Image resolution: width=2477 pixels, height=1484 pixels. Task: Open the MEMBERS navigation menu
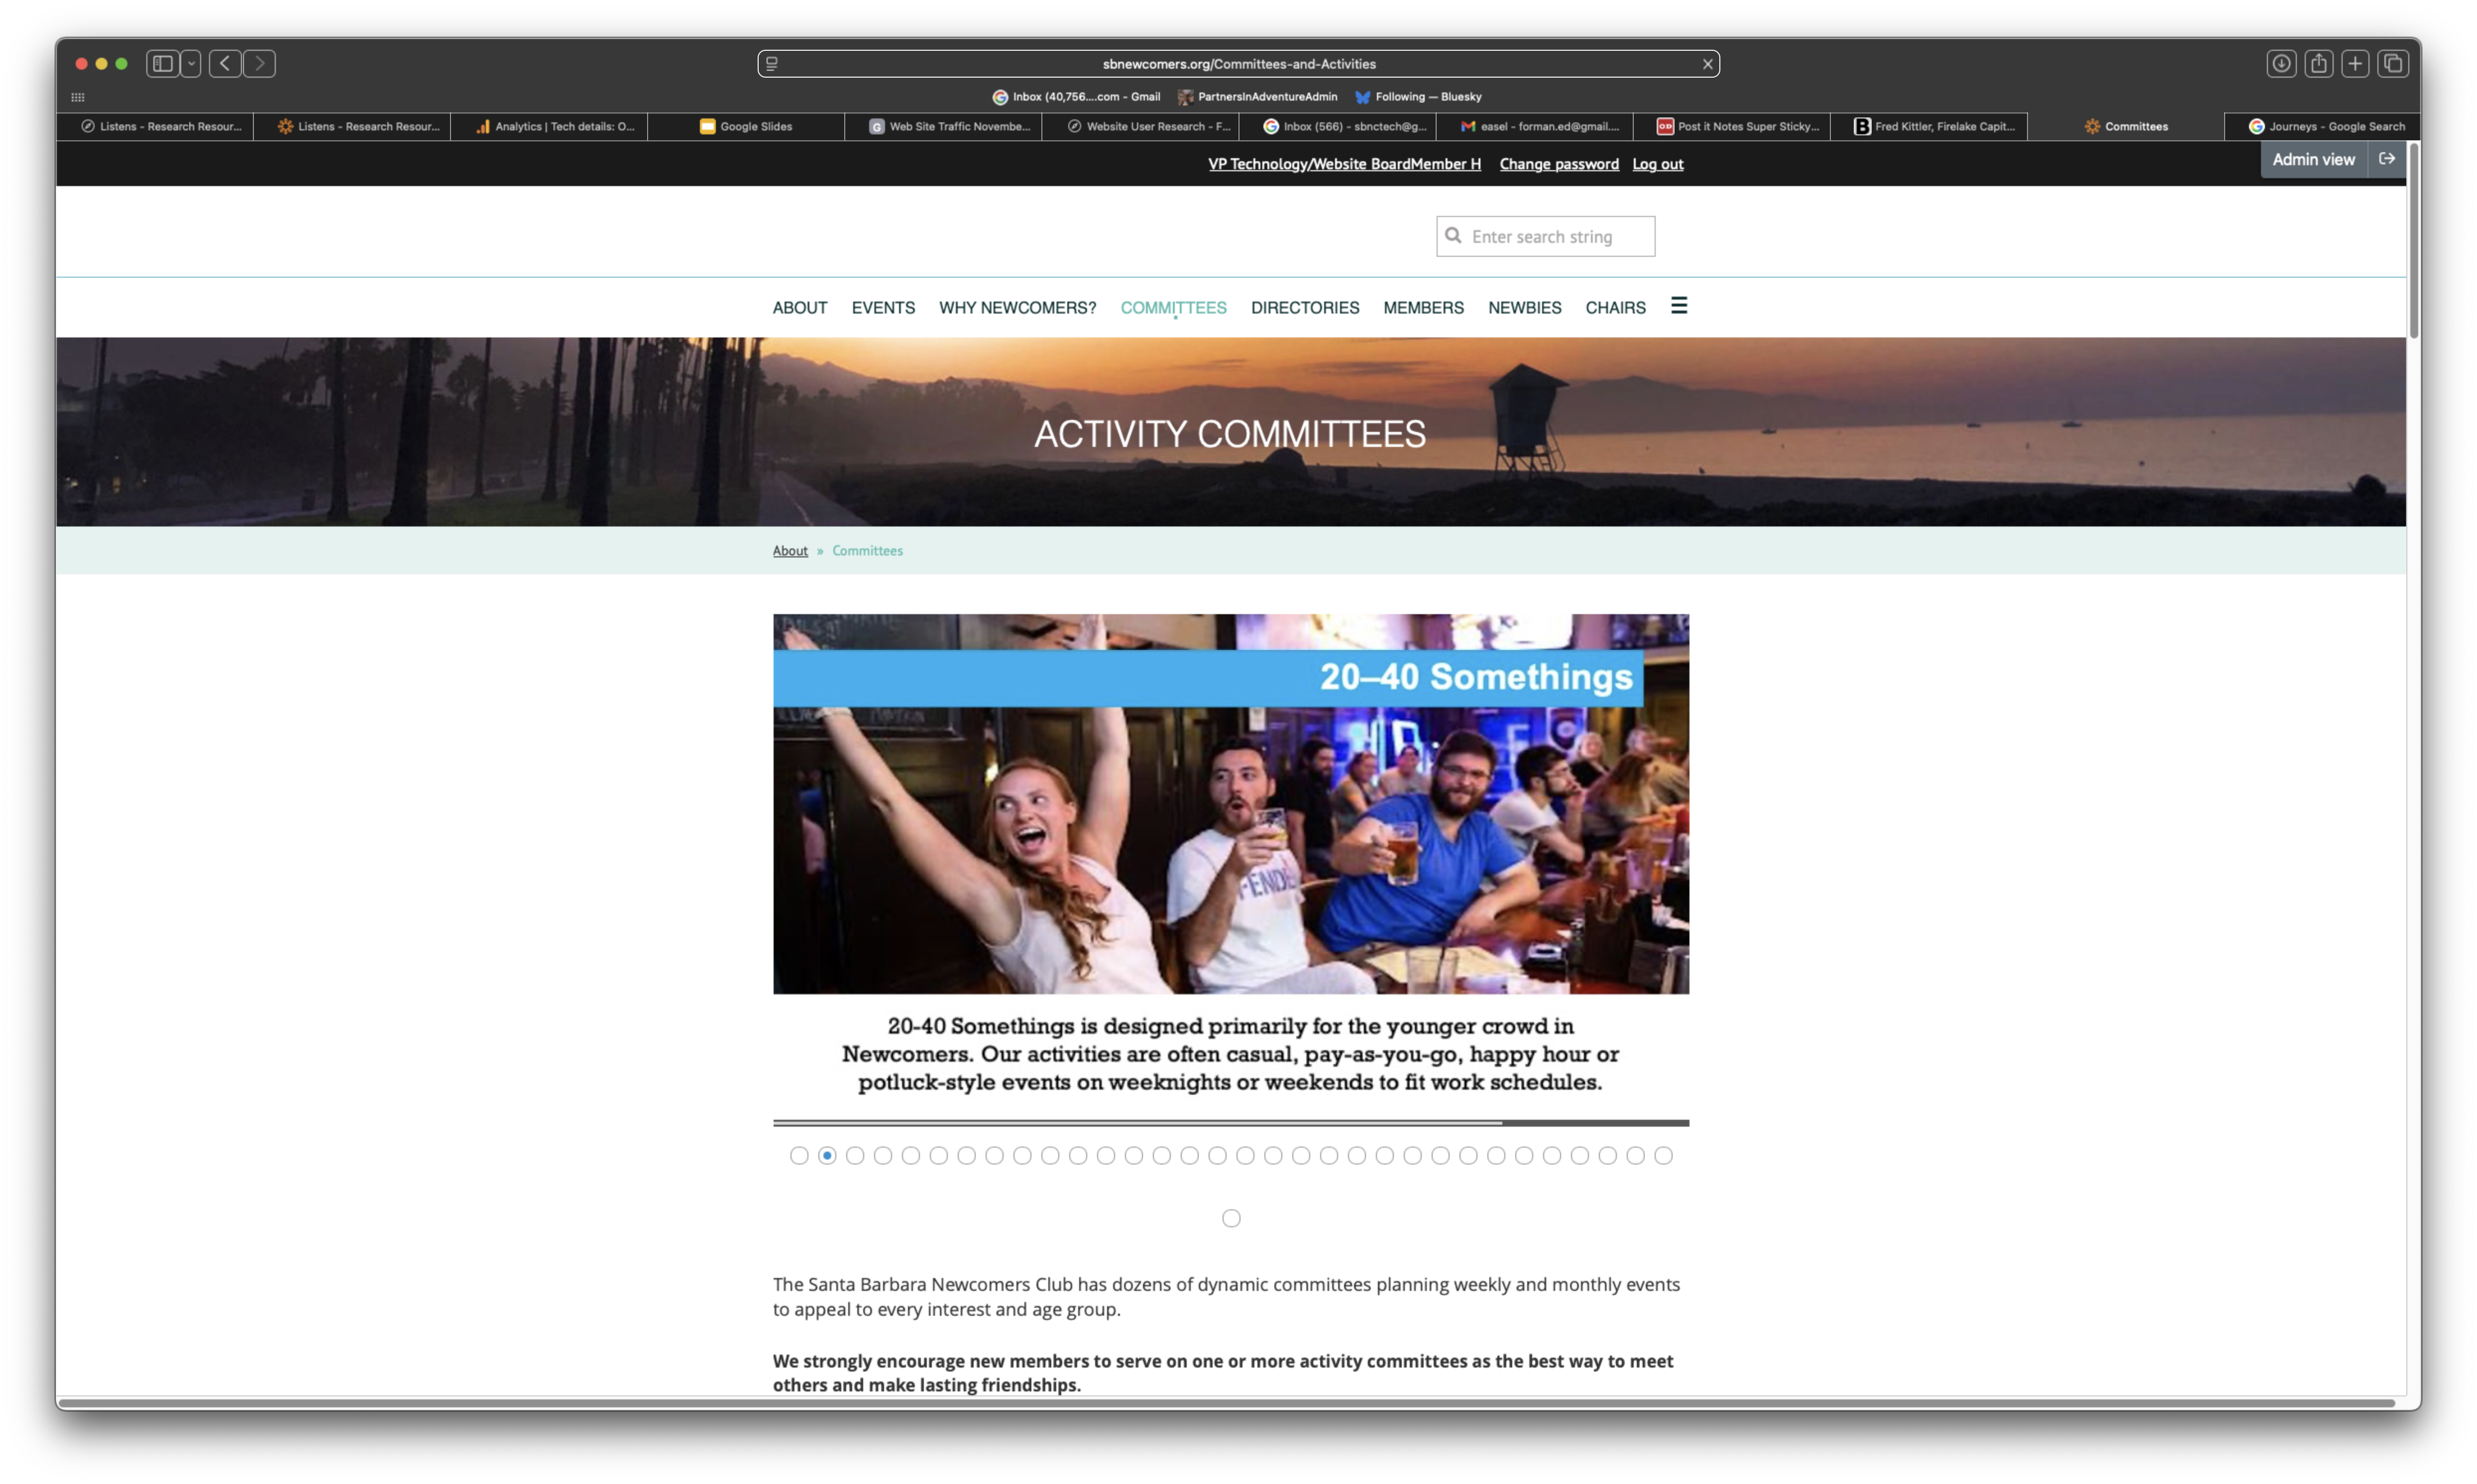tap(1423, 308)
